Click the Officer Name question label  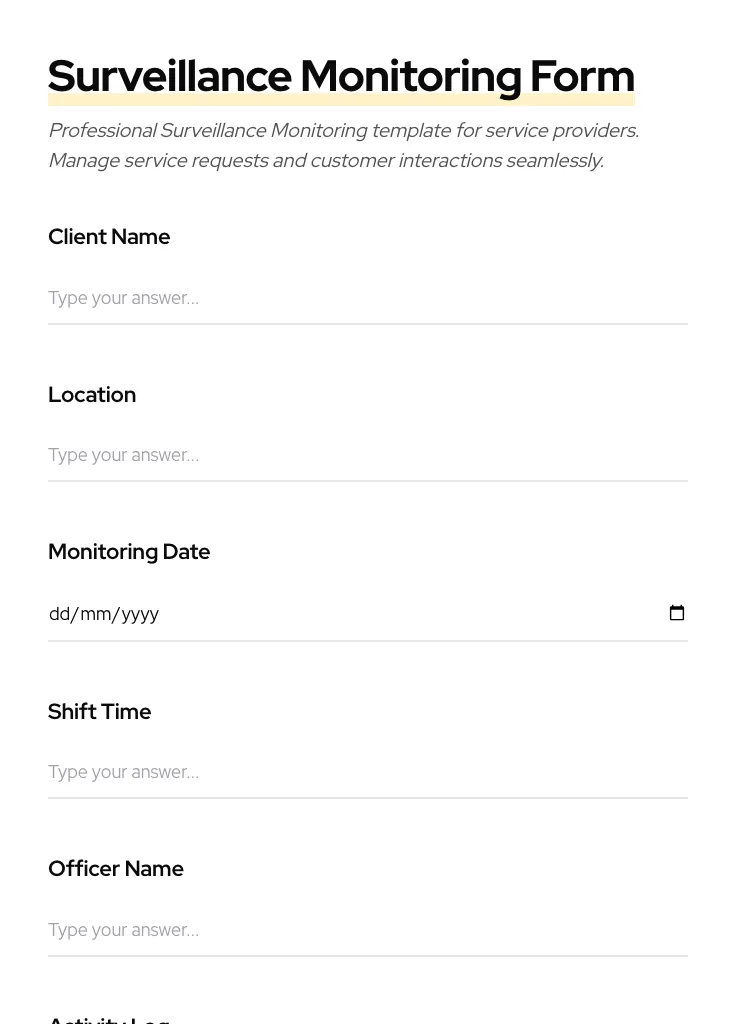pyautogui.click(x=116, y=869)
